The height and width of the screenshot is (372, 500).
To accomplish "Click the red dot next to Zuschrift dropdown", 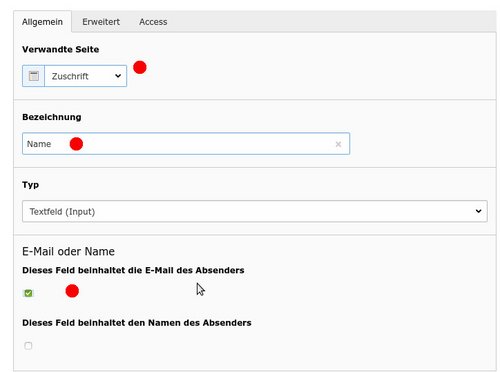I will (140, 67).
